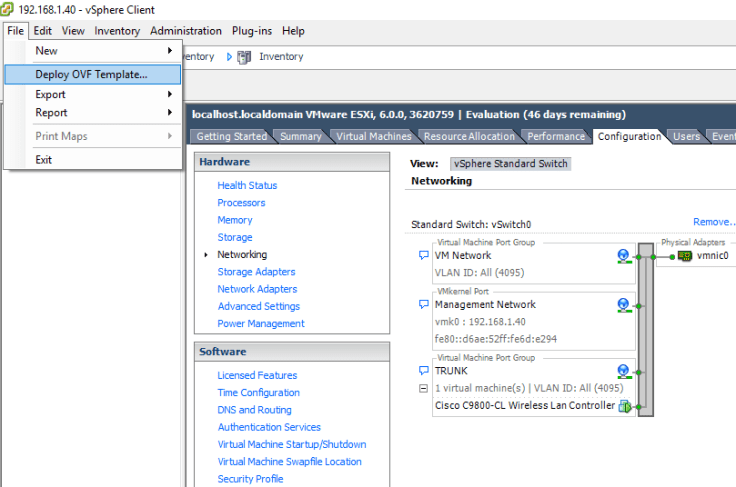Select the vSphere Standard Switch view button
736x487 pixels.
[510, 164]
